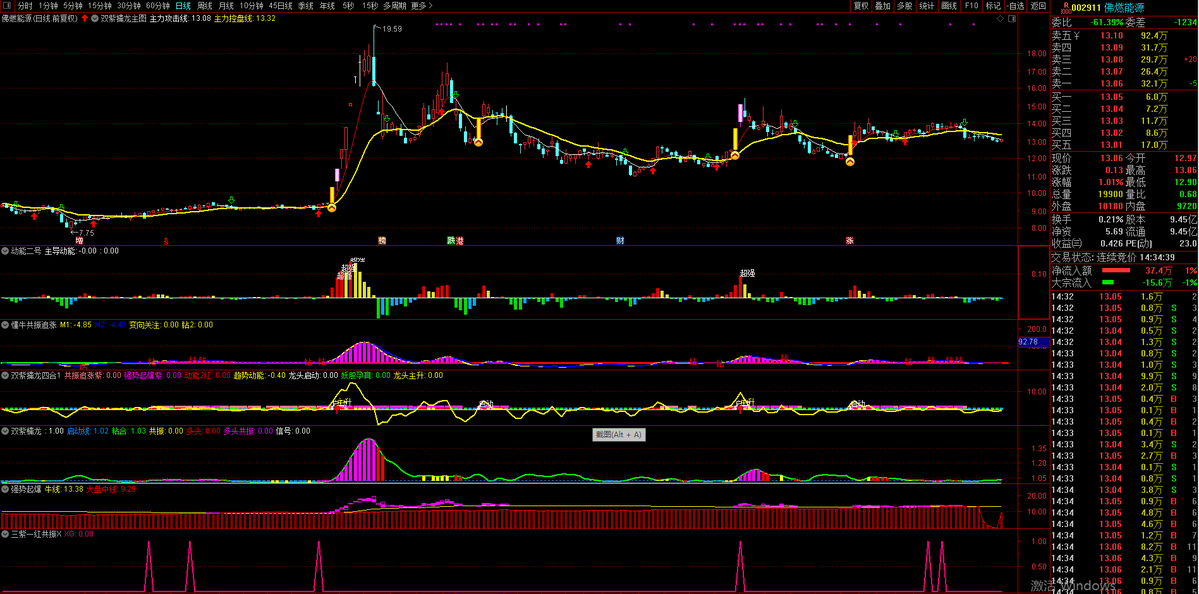Click stock code 002911
Viewport: 1199px width, 594px height.
(1089, 8)
